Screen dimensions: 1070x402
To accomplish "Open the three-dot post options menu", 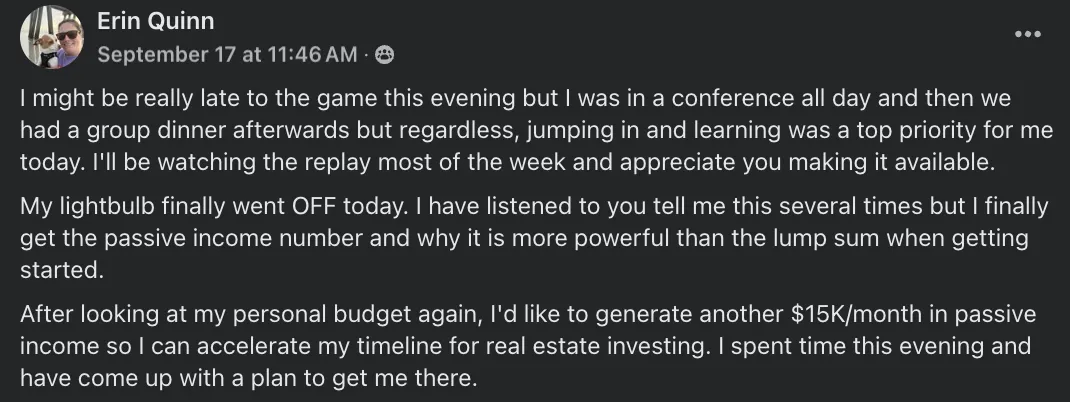I will 1027,33.
